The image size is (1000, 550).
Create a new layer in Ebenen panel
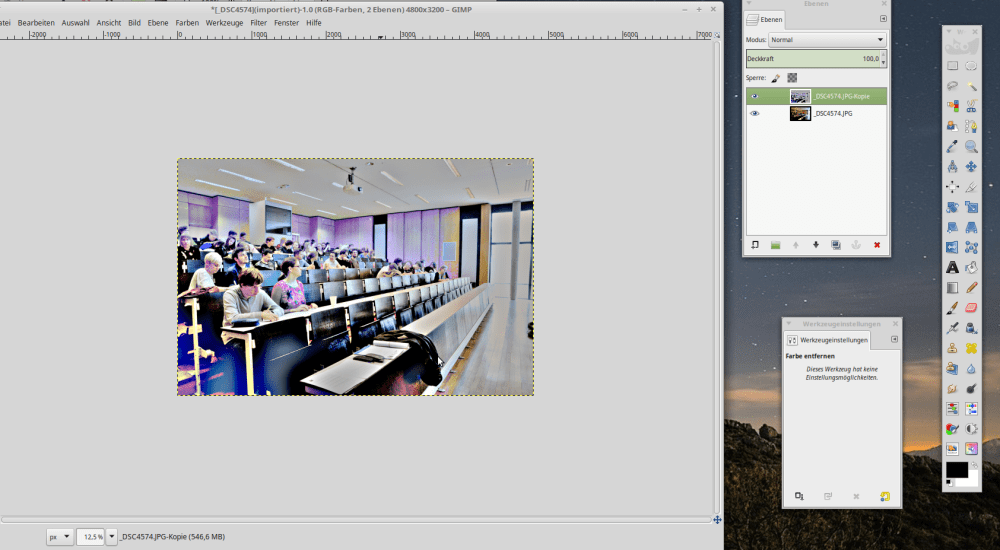(x=755, y=245)
